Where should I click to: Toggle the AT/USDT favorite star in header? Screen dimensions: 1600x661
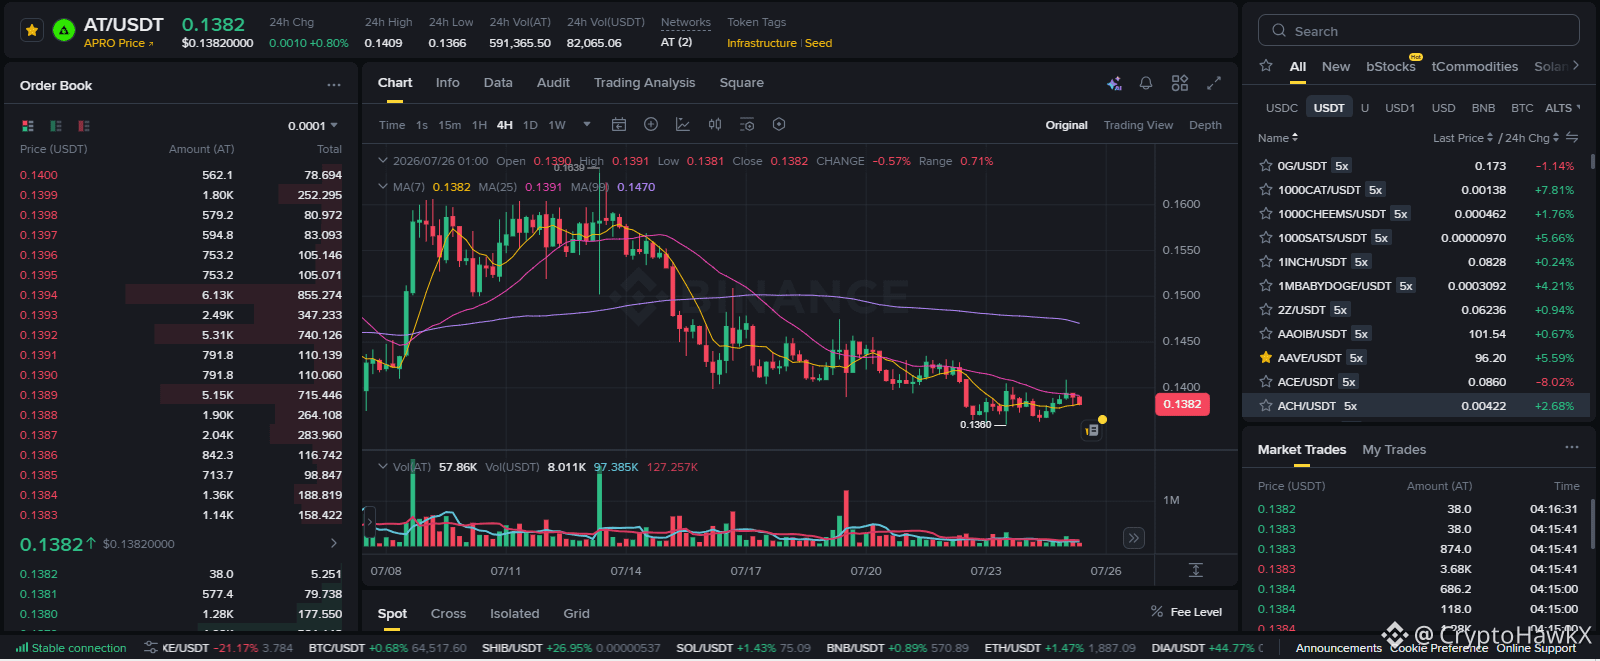[x=32, y=30]
